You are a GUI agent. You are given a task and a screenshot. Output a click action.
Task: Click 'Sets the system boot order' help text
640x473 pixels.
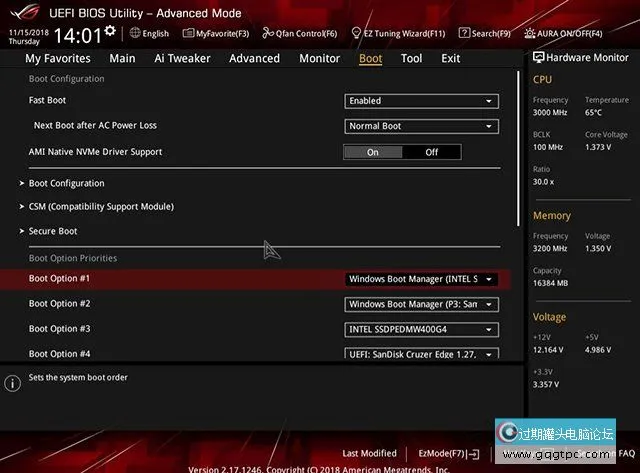[x=78, y=378]
